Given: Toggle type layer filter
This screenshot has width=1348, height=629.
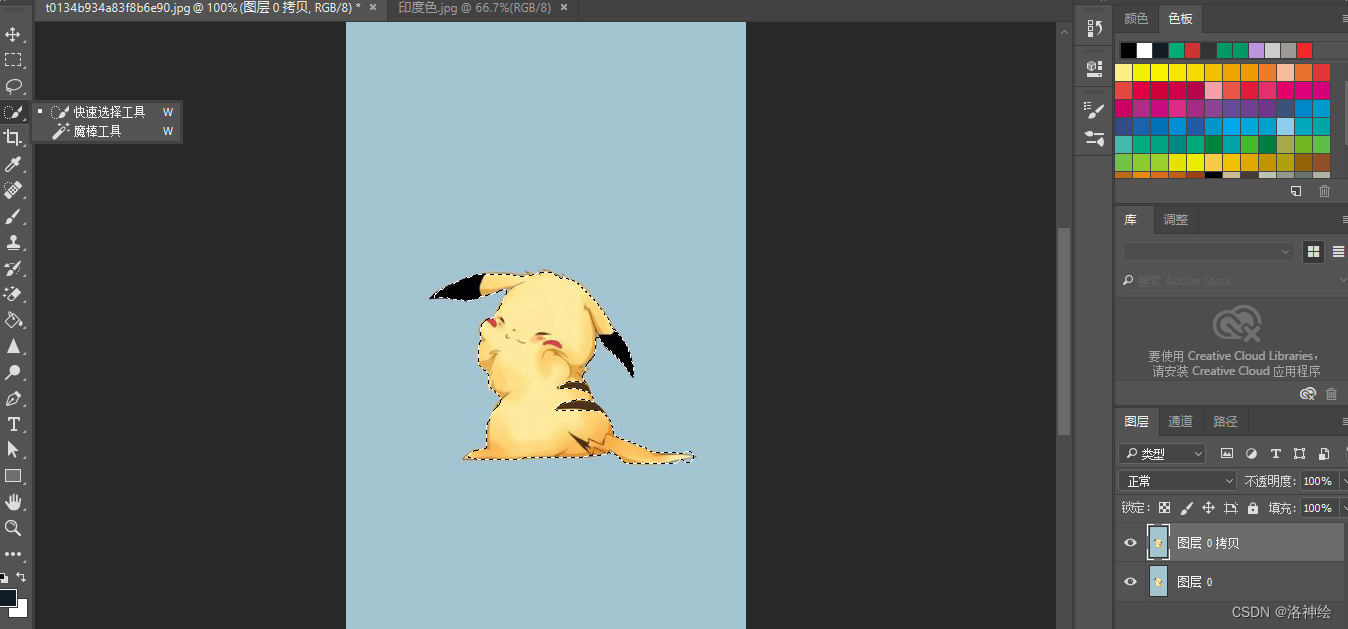Looking at the screenshot, I should [x=1275, y=454].
